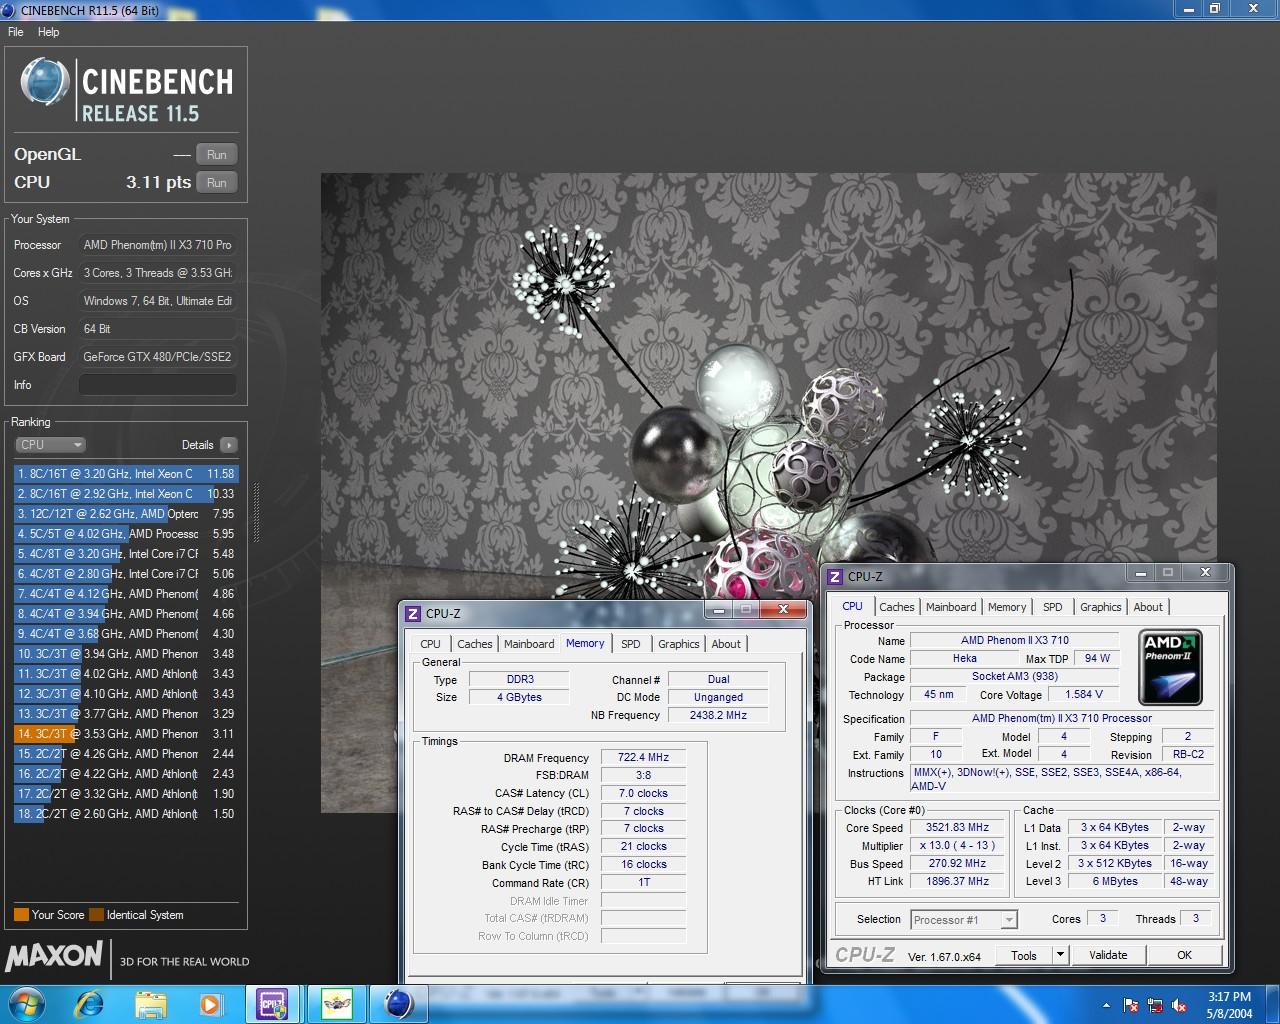This screenshot has width=1280, height=1024.
Task: Click the GFX Board field GeForce GTX 480
Action: pyautogui.click(x=158, y=357)
